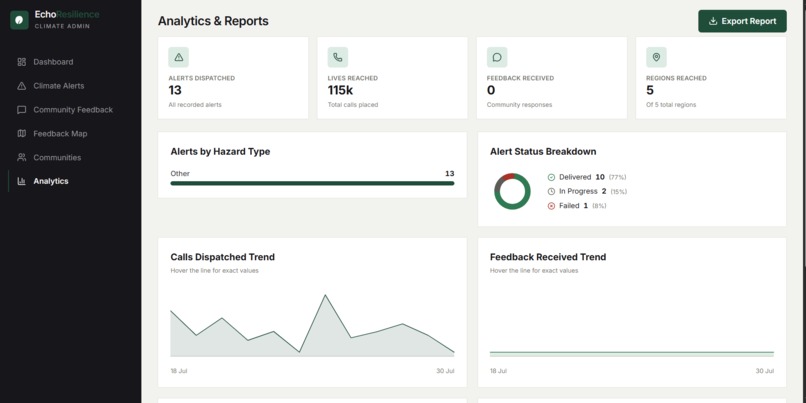Click the Calls Dispatched Trend area chart
The height and width of the screenshot is (403, 806).
pyautogui.click(x=312, y=326)
